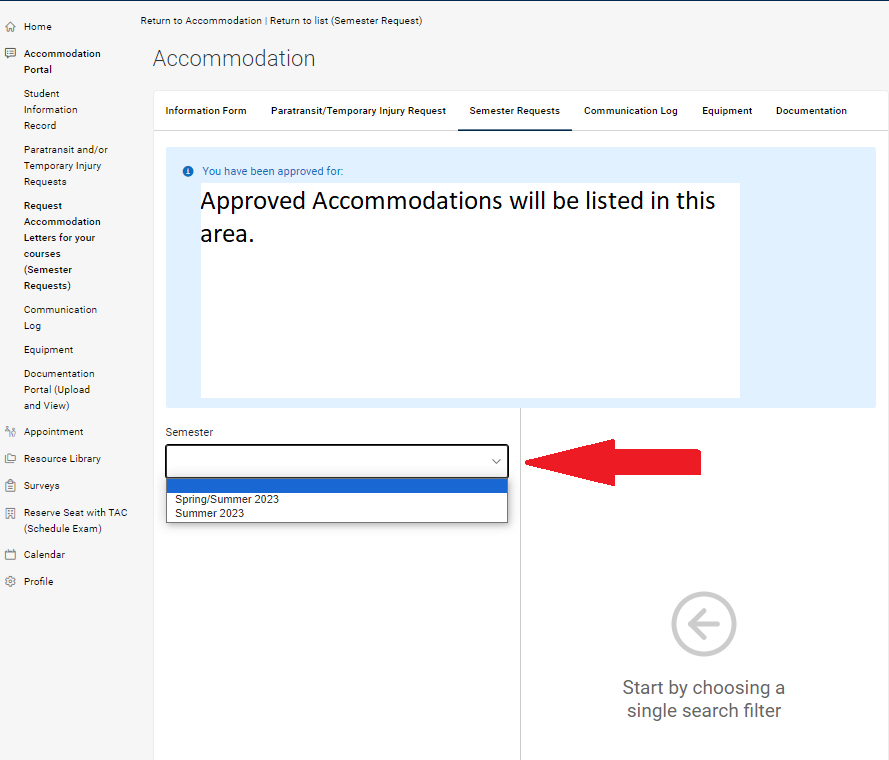The width and height of the screenshot is (889, 760).
Task: Open the Semester dropdown
Action: tap(336, 461)
